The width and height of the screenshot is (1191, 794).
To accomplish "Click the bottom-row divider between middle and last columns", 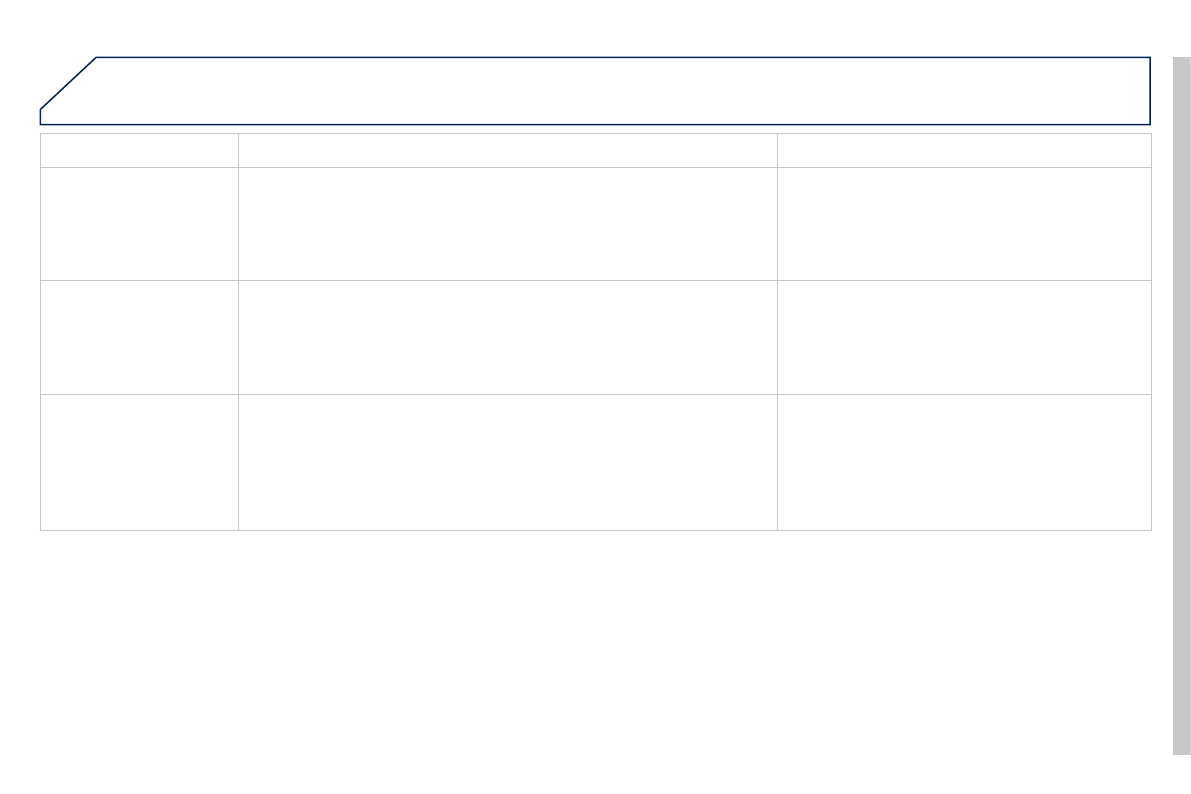I will (777, 462).
